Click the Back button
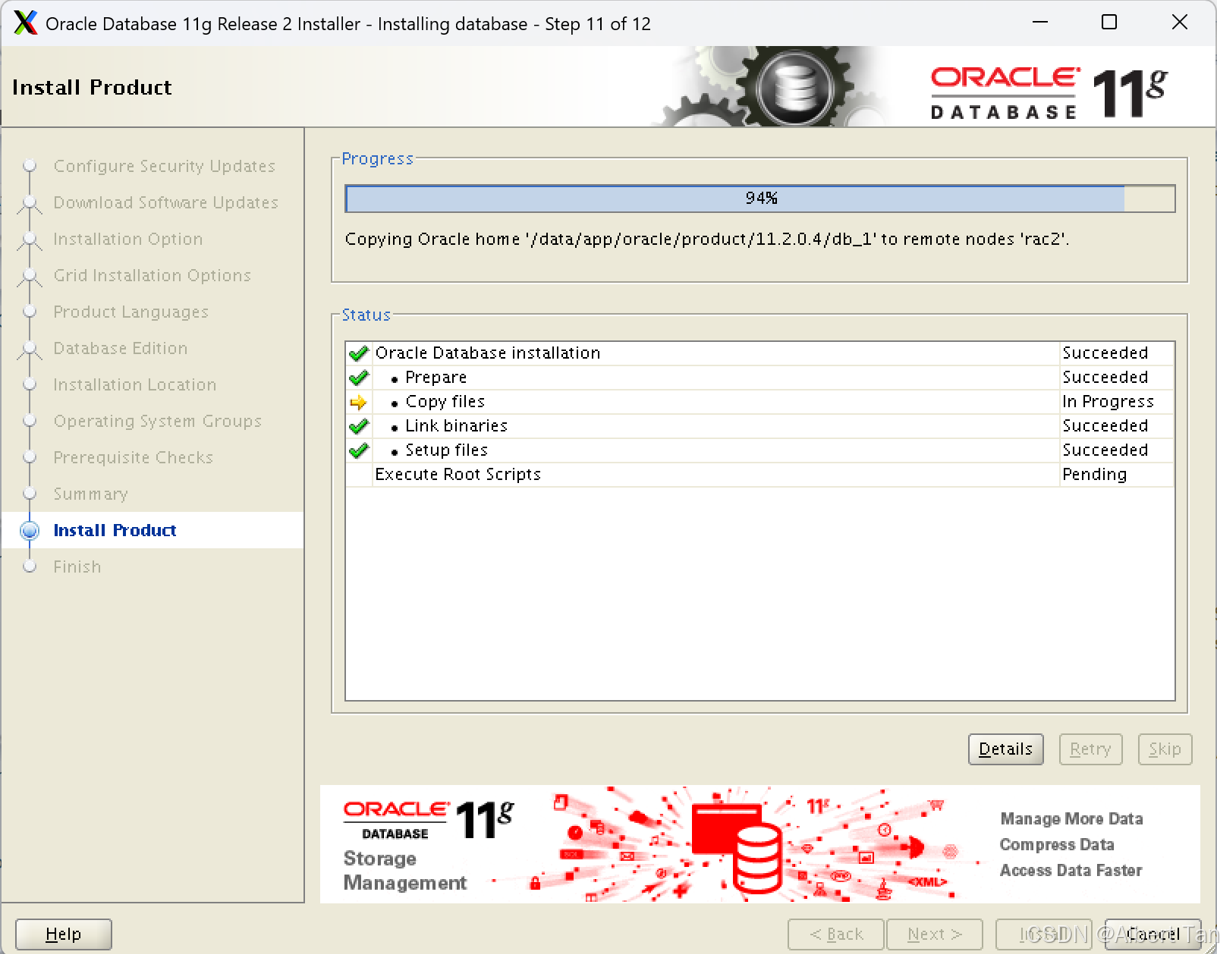The image size is (1224, 954). pos(836,934)
